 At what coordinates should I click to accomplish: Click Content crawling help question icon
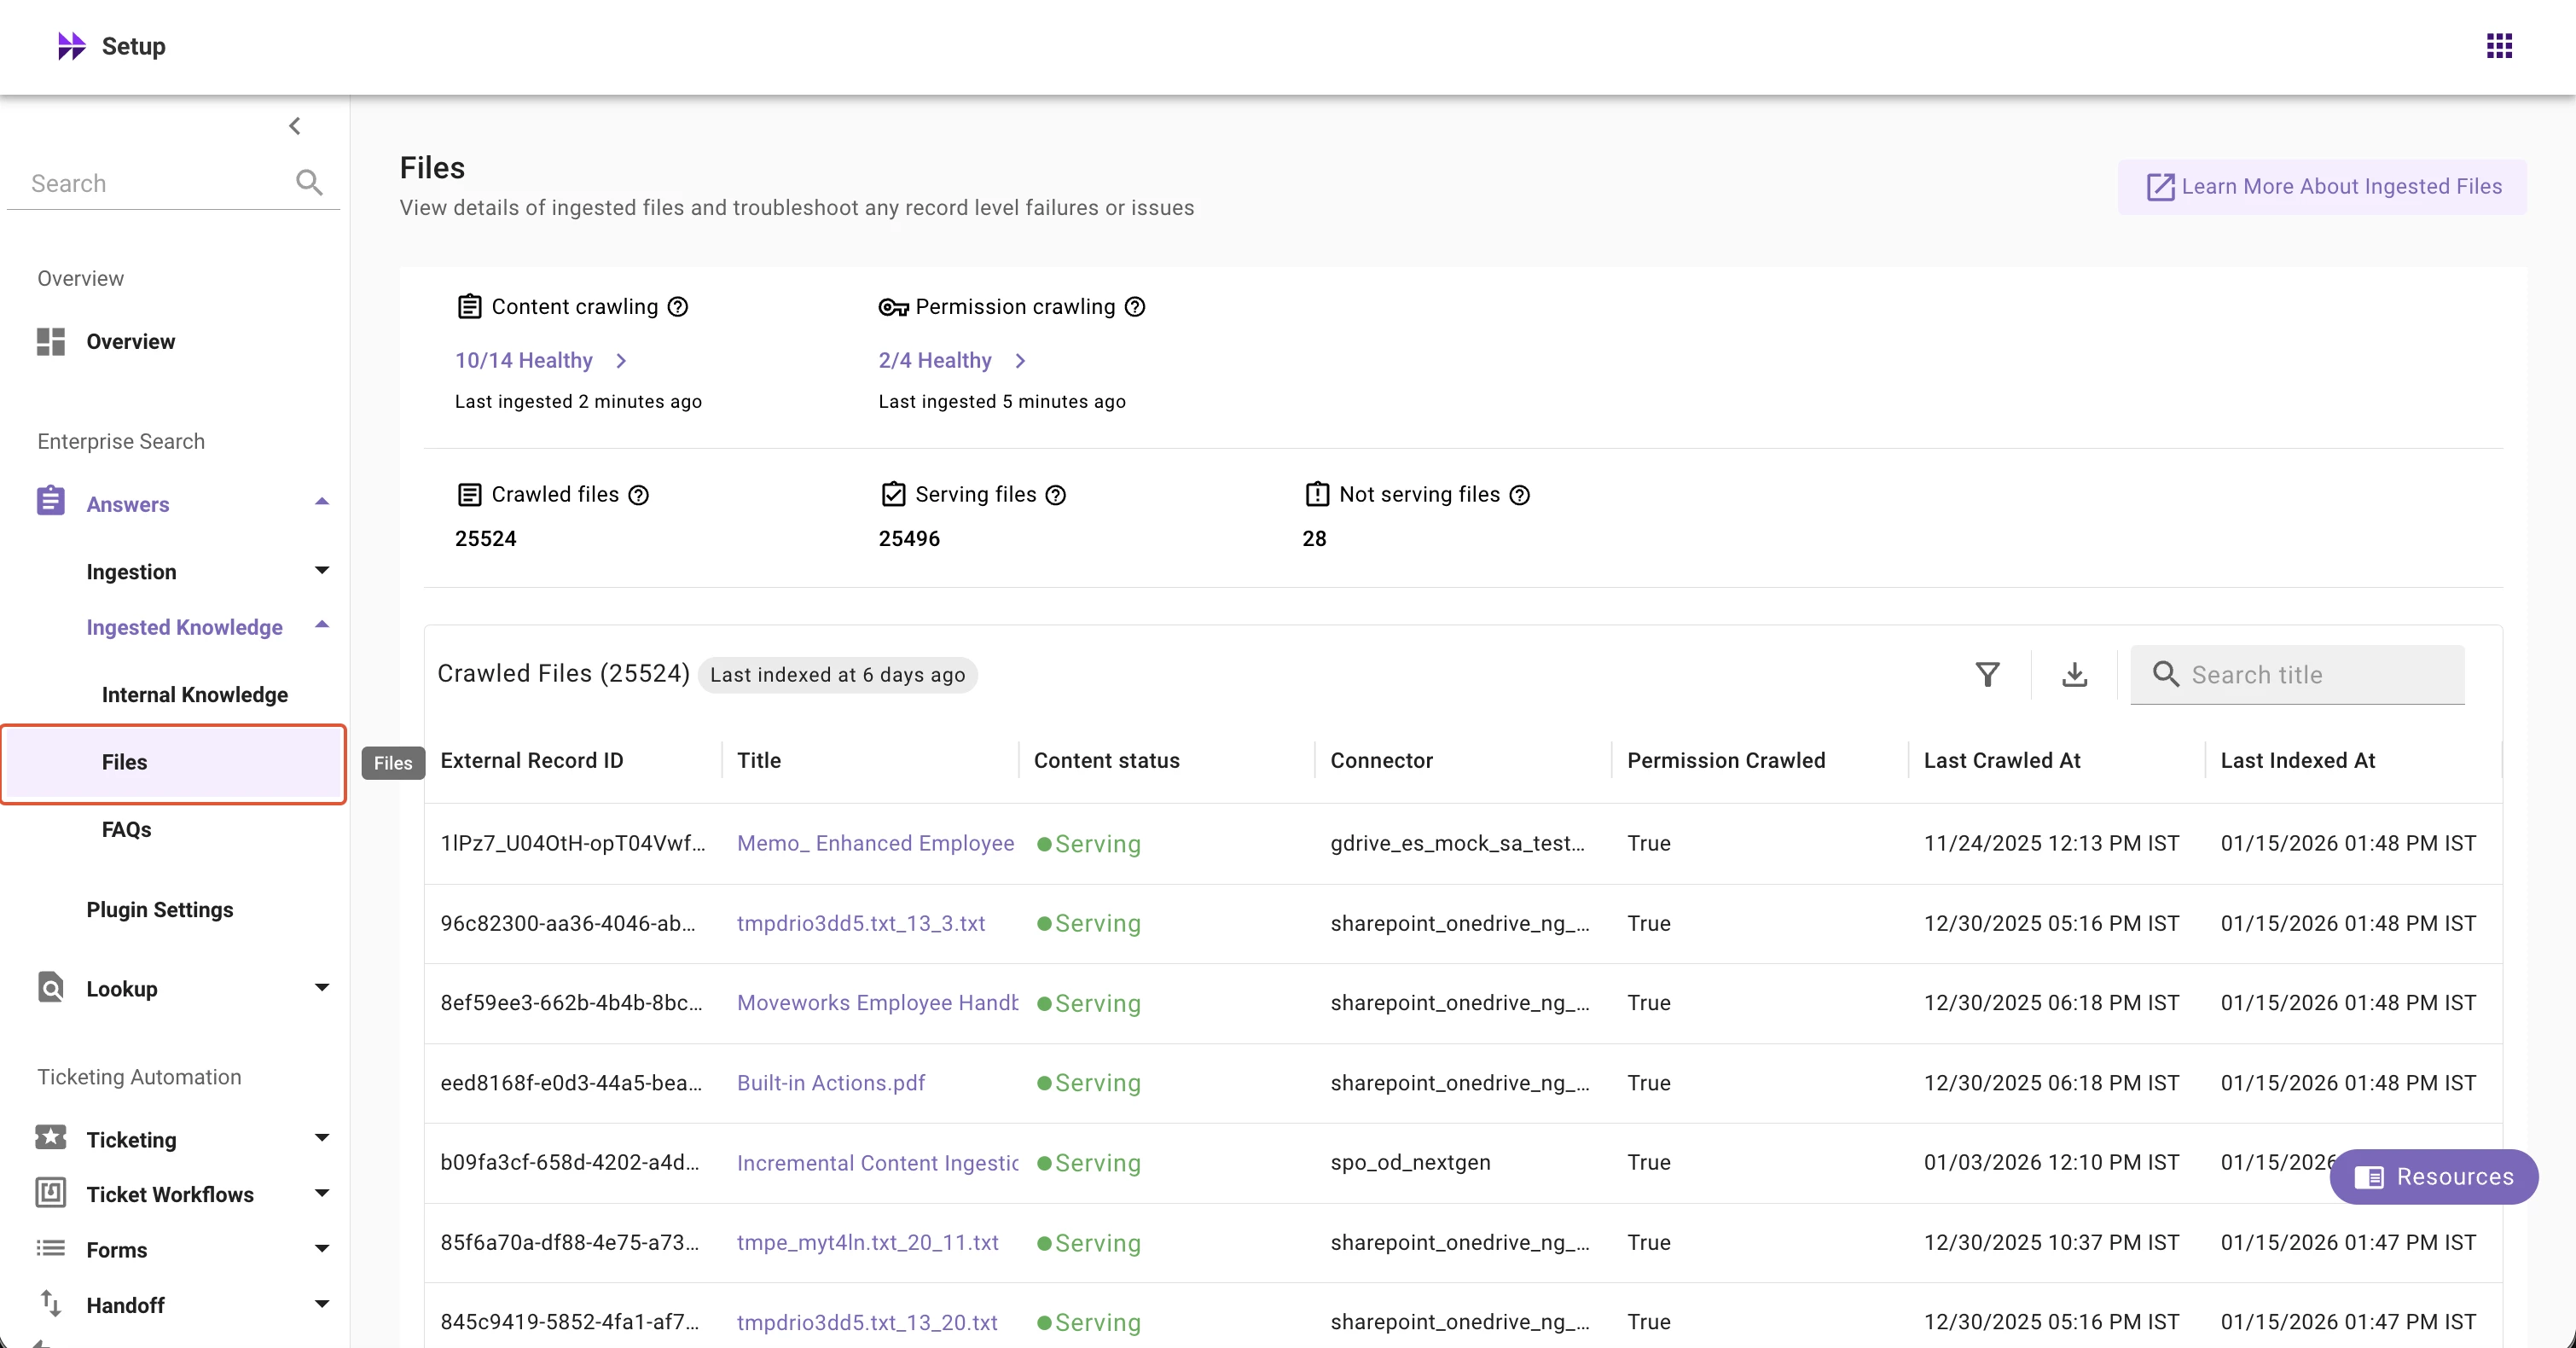point(678,307)
